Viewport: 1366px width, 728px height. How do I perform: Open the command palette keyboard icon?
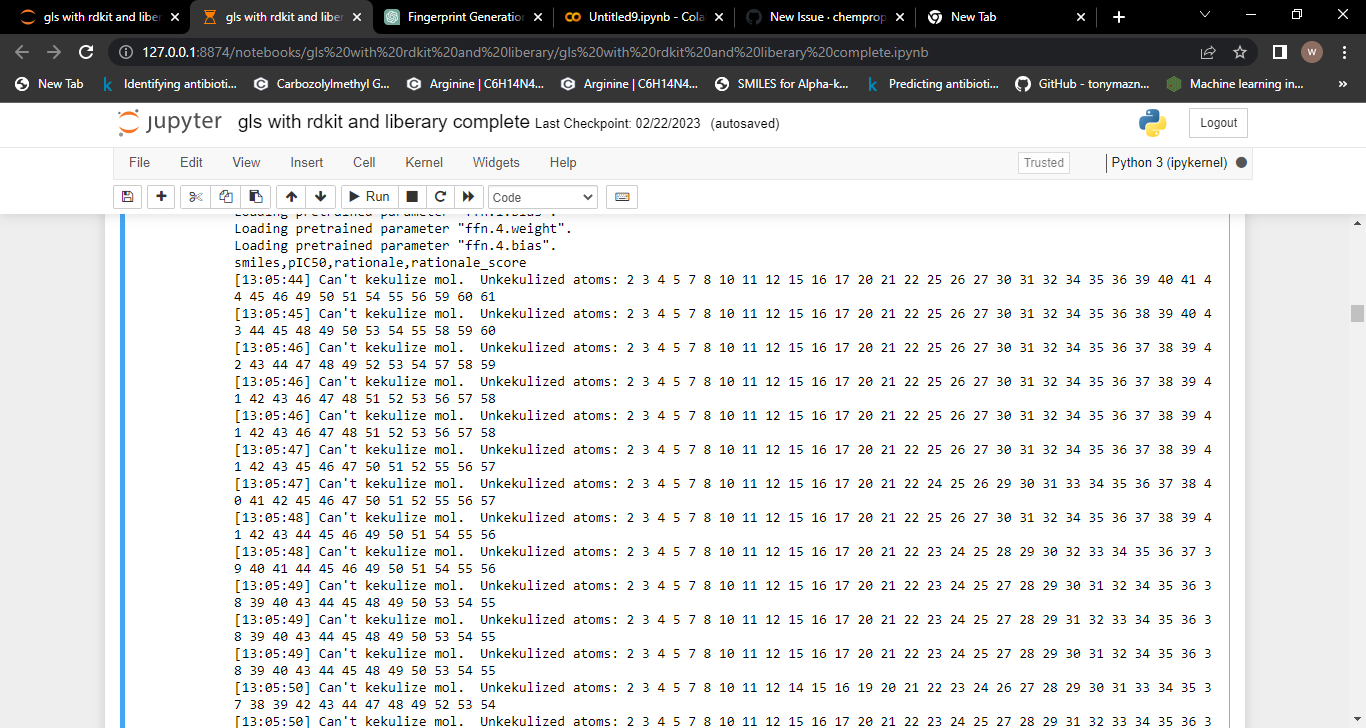pos(621,197)
